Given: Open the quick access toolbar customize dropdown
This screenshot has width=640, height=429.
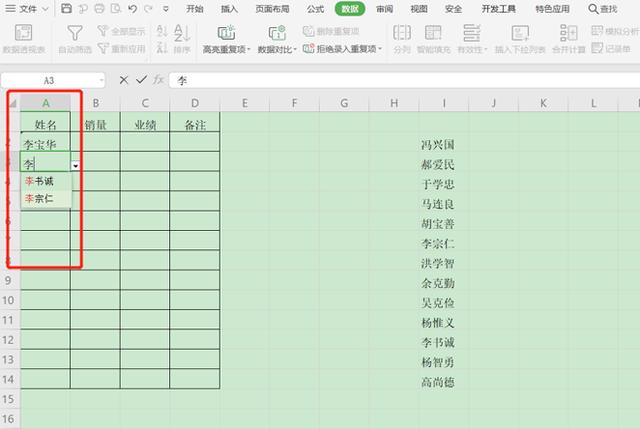Looking at the screenshot, I should (x=166, y=9).
